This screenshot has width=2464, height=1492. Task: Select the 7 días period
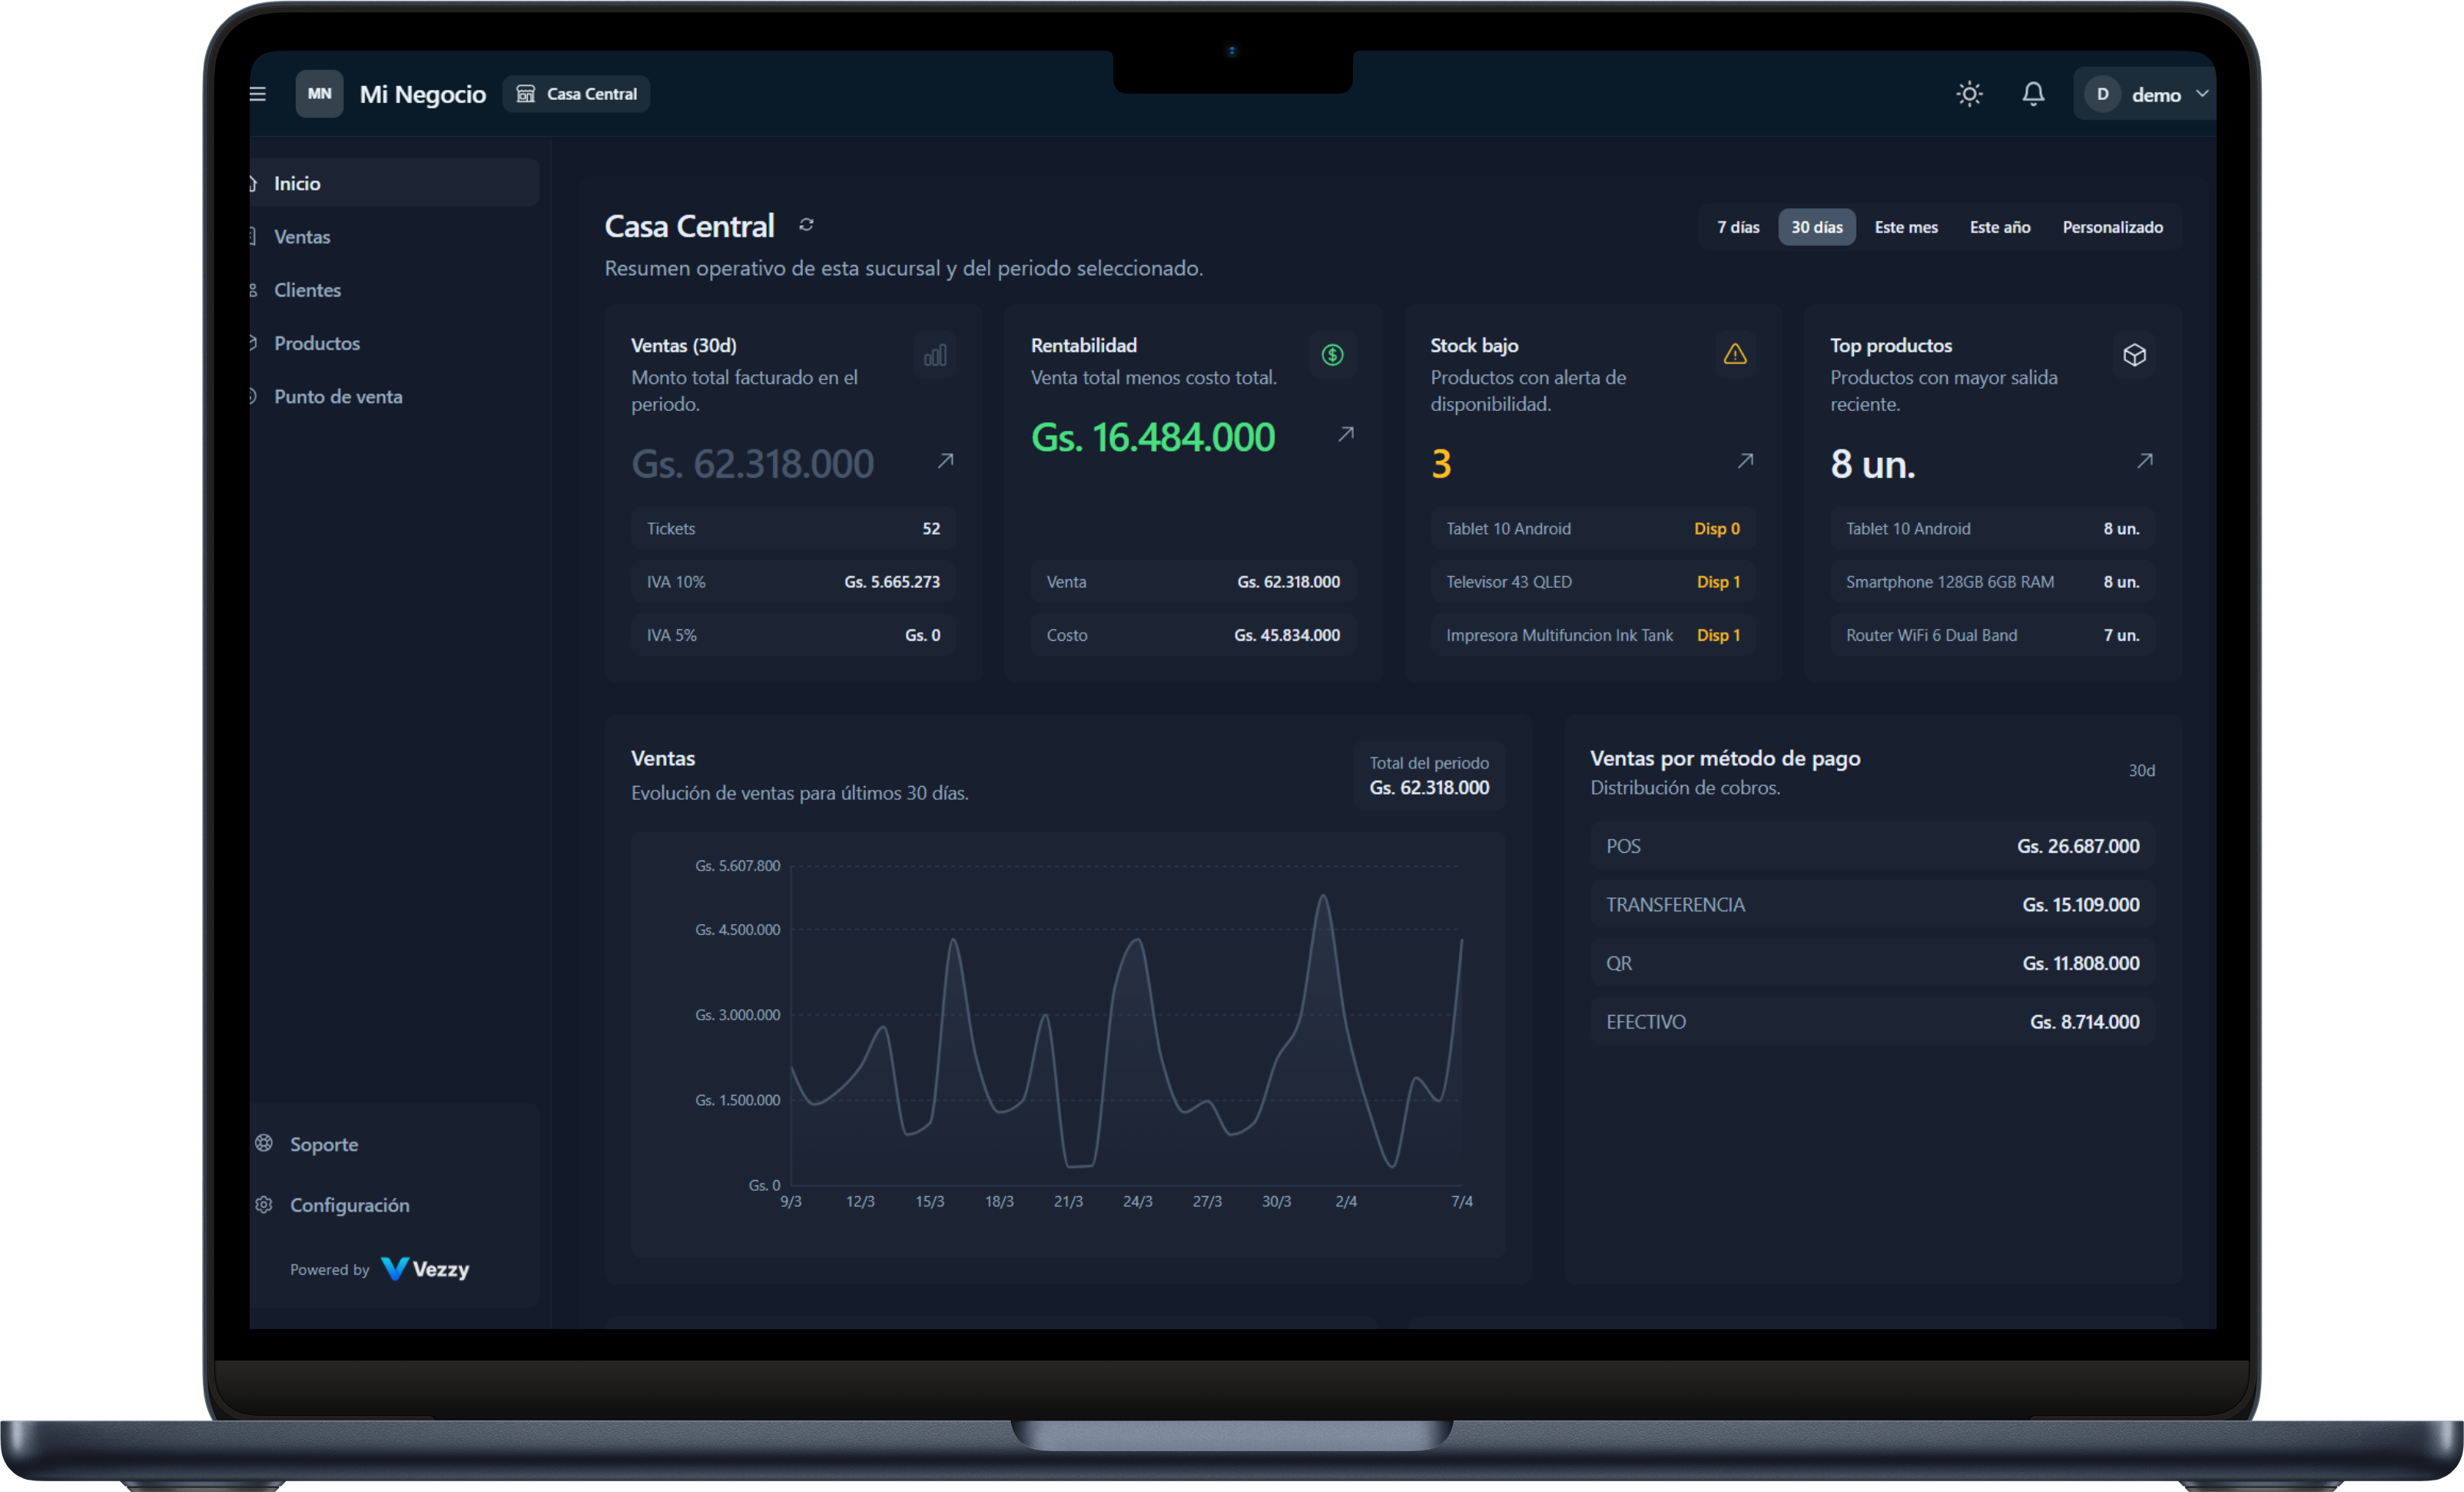pyautogui.click(x=1738, y=227)
